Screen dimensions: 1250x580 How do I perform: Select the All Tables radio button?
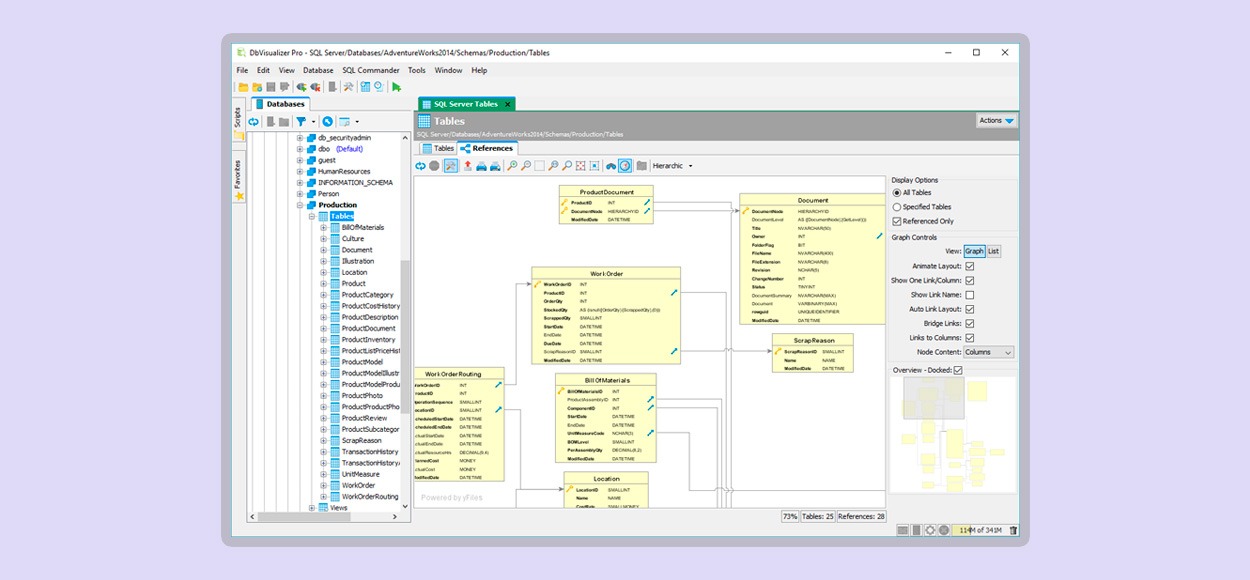pos(896,193)
